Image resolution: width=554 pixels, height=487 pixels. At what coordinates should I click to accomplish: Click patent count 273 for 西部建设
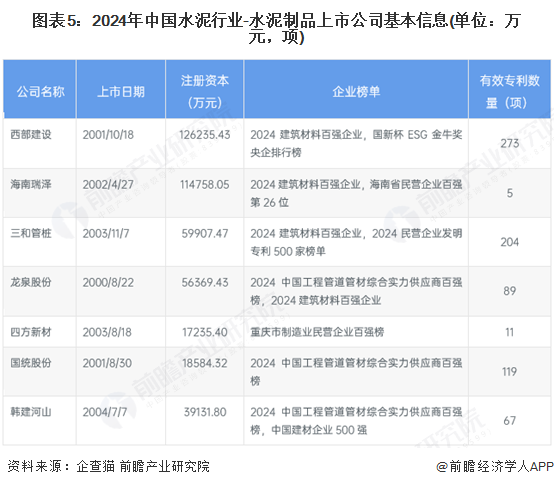(x=509, y=143)
